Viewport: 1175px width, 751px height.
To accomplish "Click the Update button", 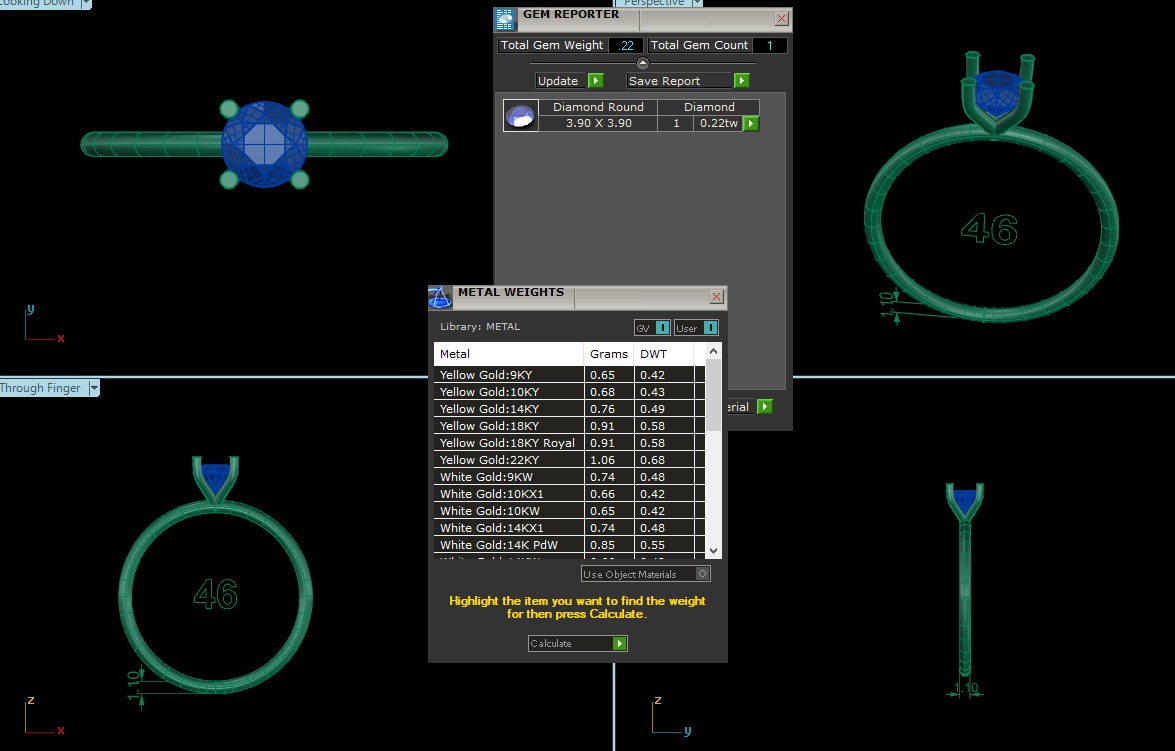I will click(560, 81).
